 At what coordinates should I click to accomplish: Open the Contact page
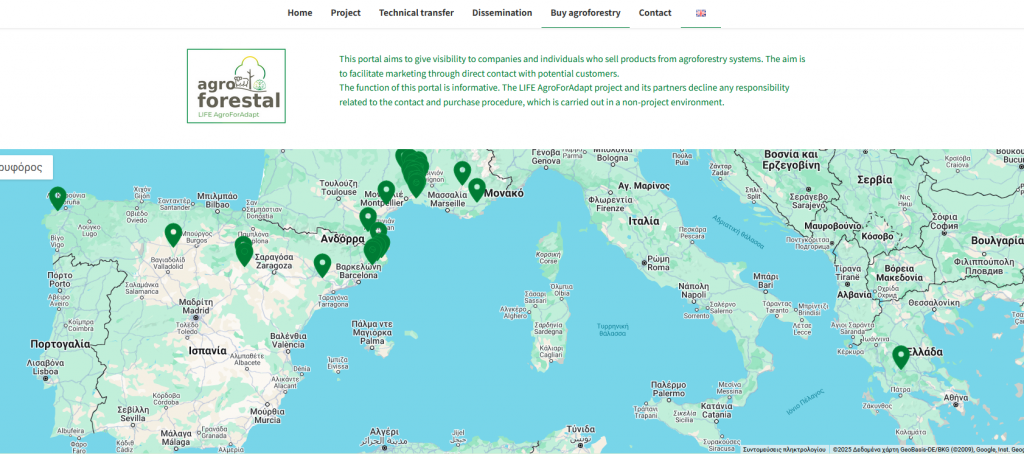click(655, 13)
